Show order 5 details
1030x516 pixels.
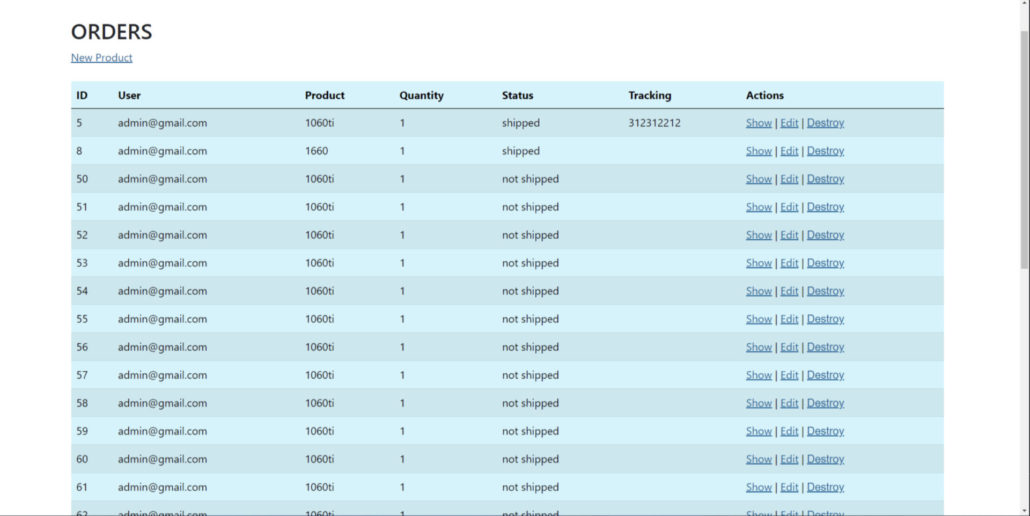pyautogui.click(x=759, y=123)
